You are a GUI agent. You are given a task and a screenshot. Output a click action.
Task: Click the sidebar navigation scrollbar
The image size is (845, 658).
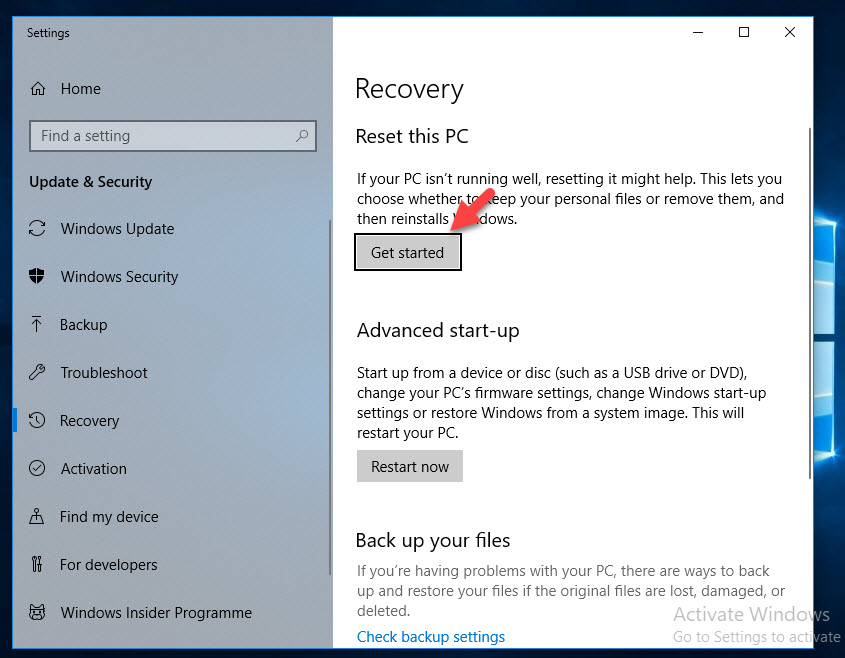tap(330, 398)
